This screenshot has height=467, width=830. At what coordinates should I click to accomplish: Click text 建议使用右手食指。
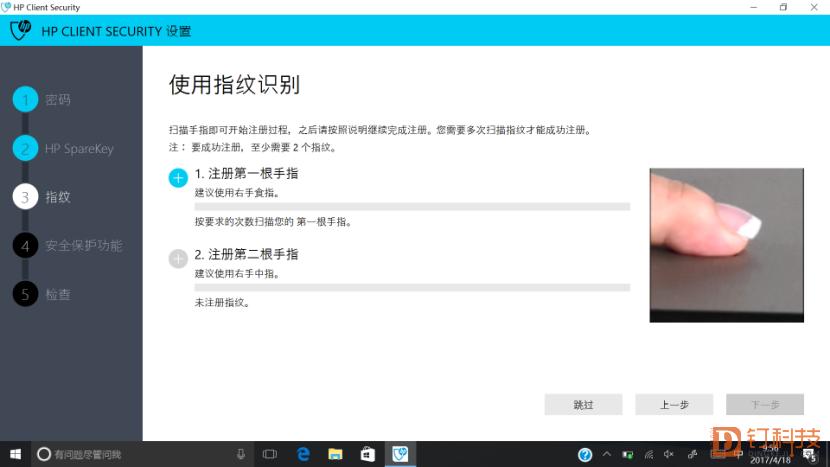click(x=237, y=193)
